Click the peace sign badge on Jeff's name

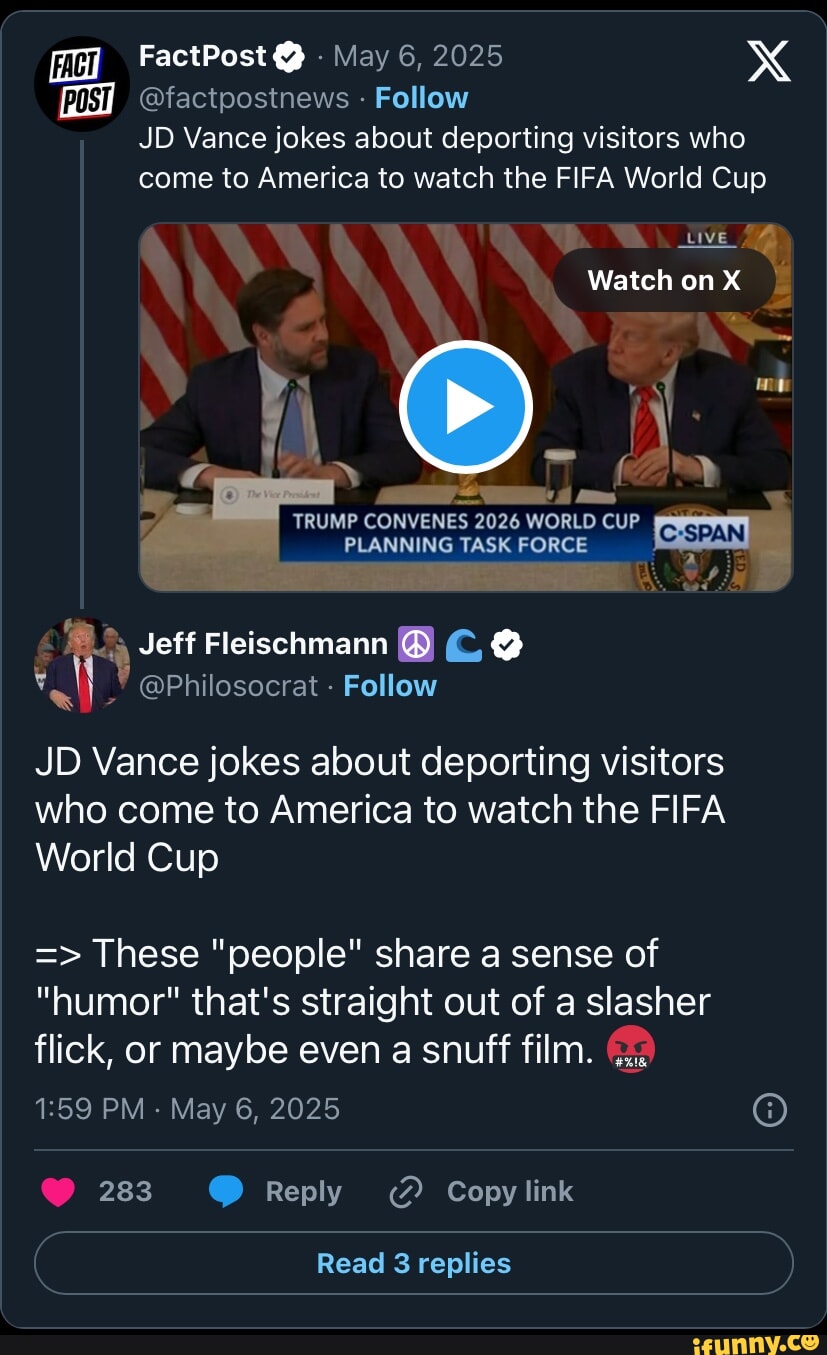point(417,644)
